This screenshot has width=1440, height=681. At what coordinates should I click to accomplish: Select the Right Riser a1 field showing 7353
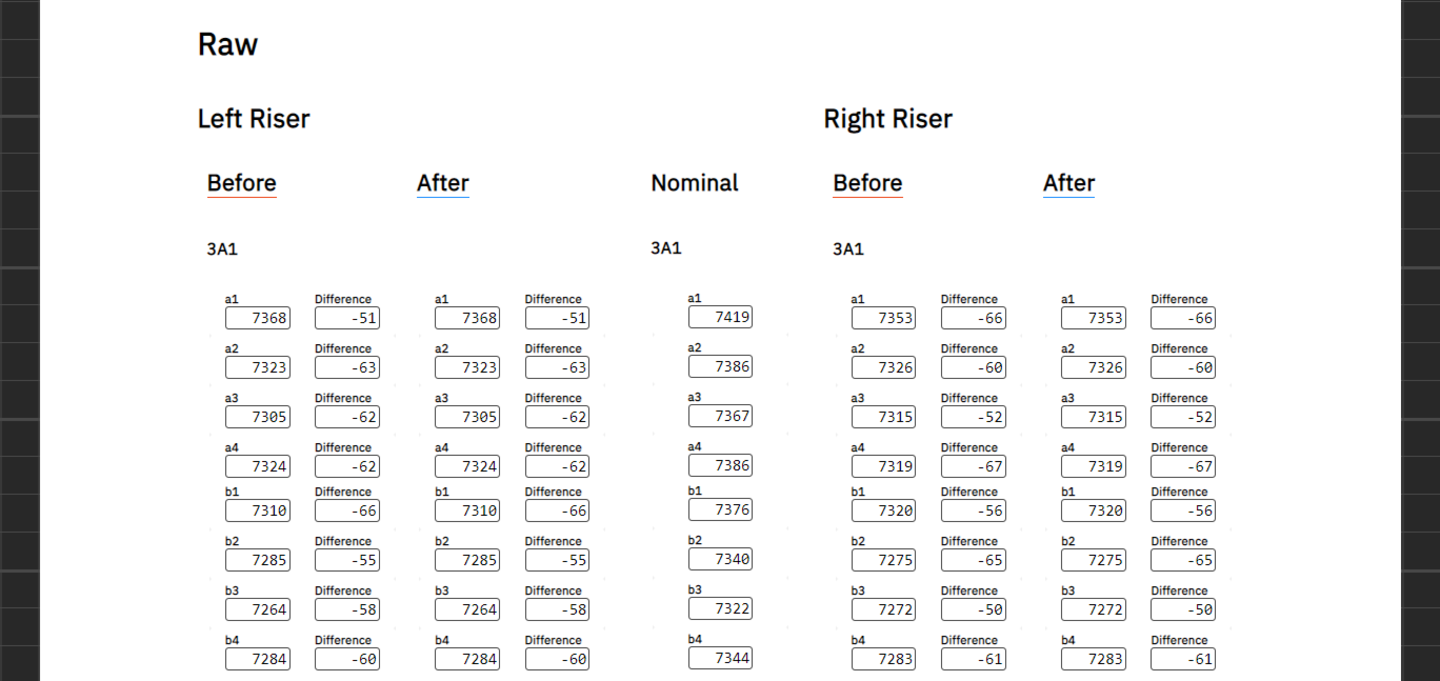point(883,318)
